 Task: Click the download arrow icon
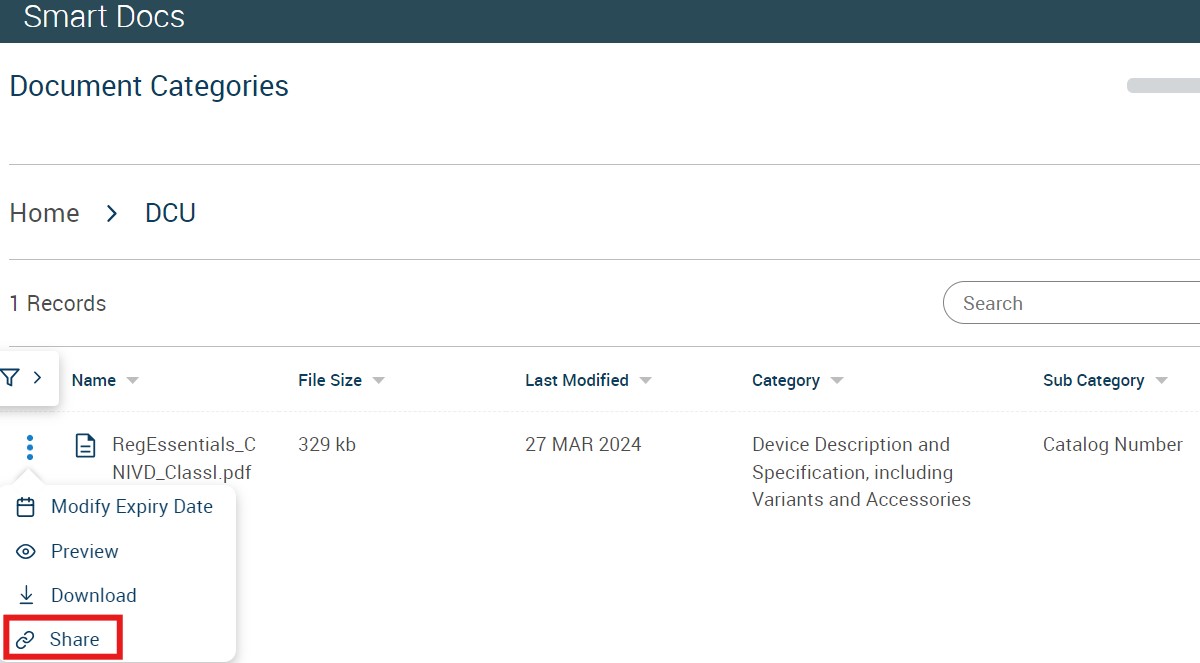click(27, 595)
